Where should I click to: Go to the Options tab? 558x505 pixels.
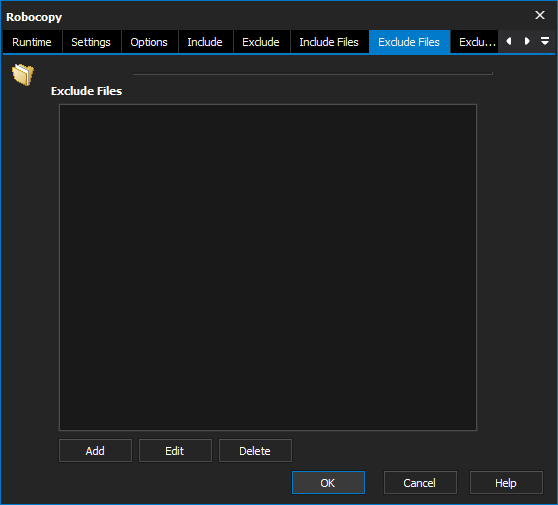(x=149, y=42)
